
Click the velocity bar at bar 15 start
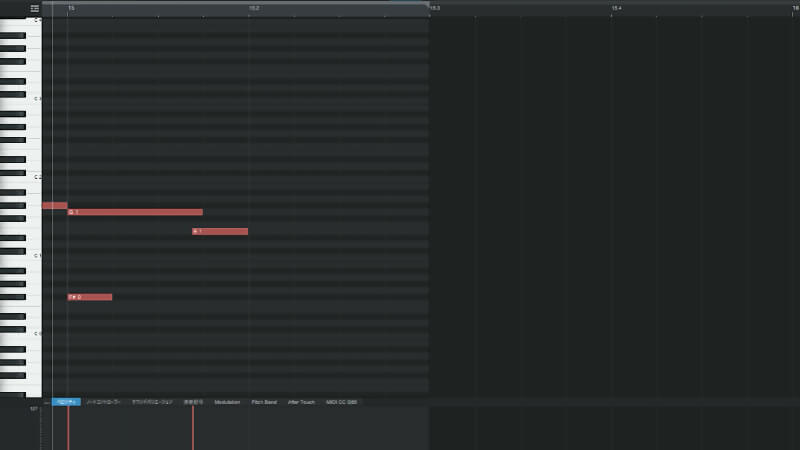[x=68, y=428]
